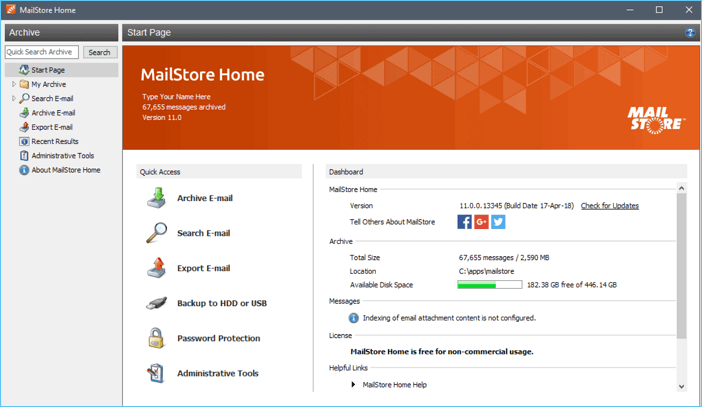The image size is (702, 407).
Task: Click the MailStore logo in banner
Action: click(x=656, y=120)
